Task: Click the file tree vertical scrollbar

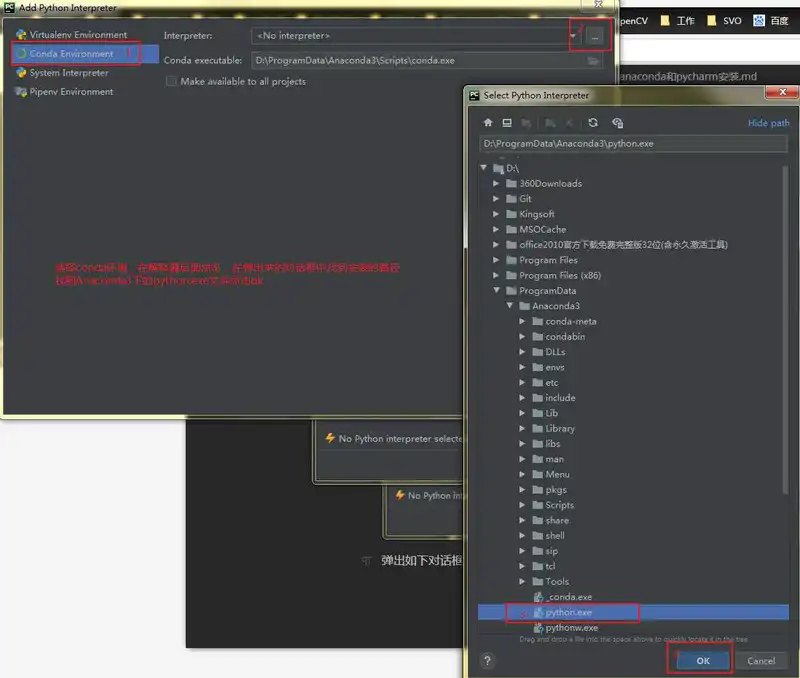Action: coord(785,330)
